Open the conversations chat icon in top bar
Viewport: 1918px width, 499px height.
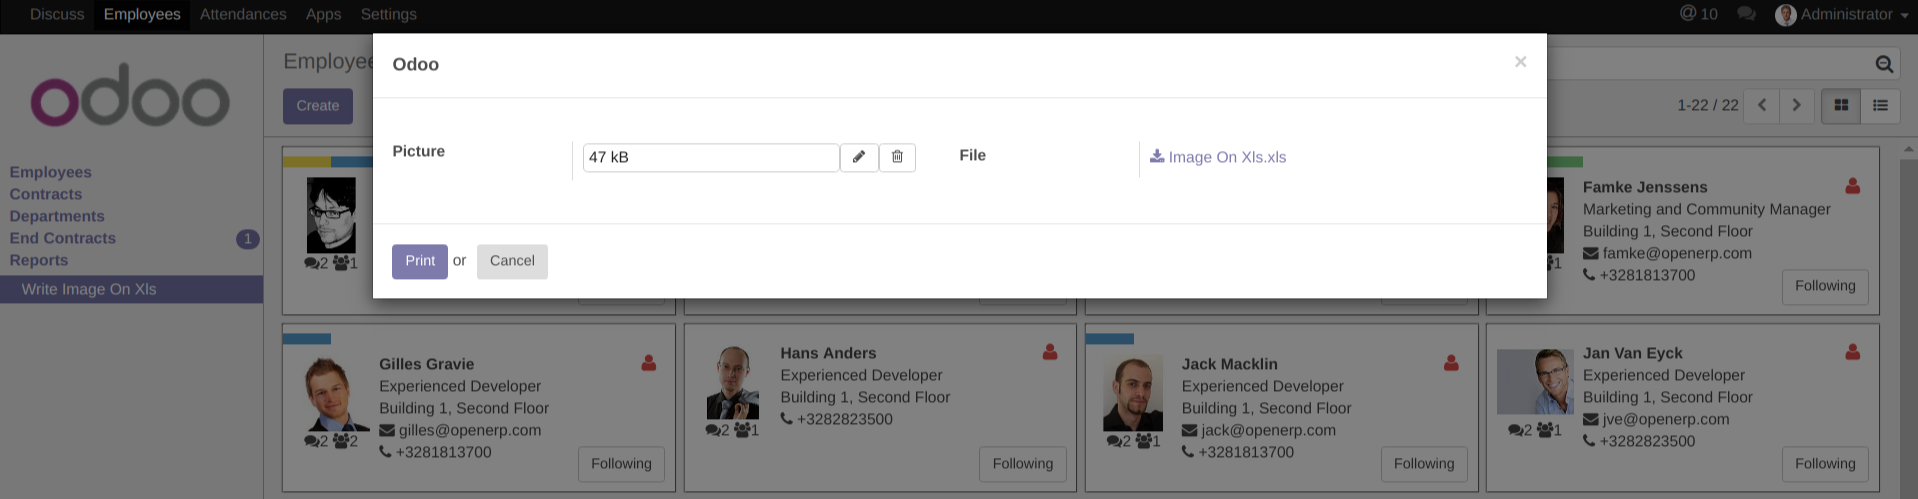pos(1746,14)
